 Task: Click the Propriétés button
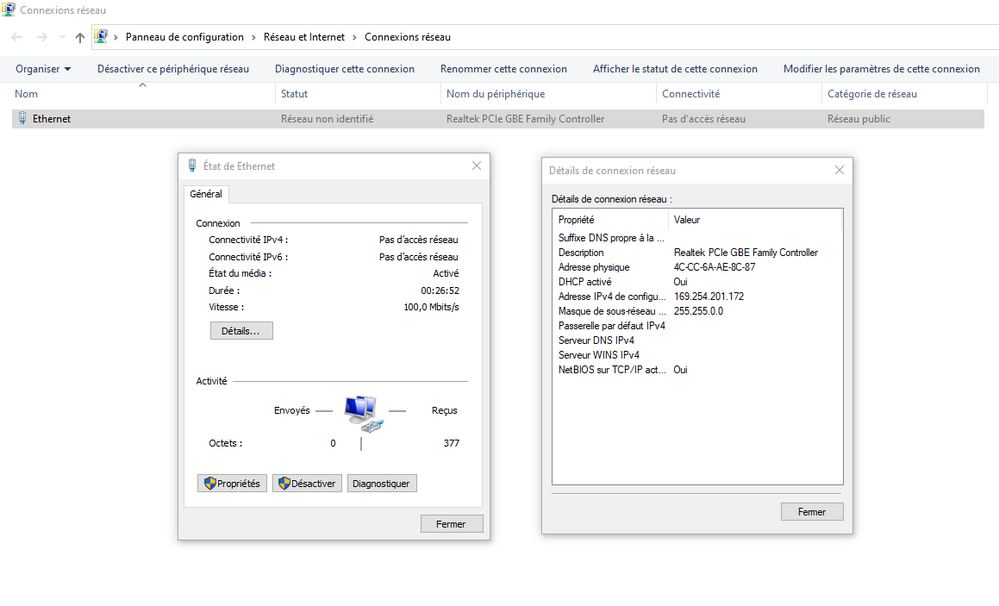(231, 483)
